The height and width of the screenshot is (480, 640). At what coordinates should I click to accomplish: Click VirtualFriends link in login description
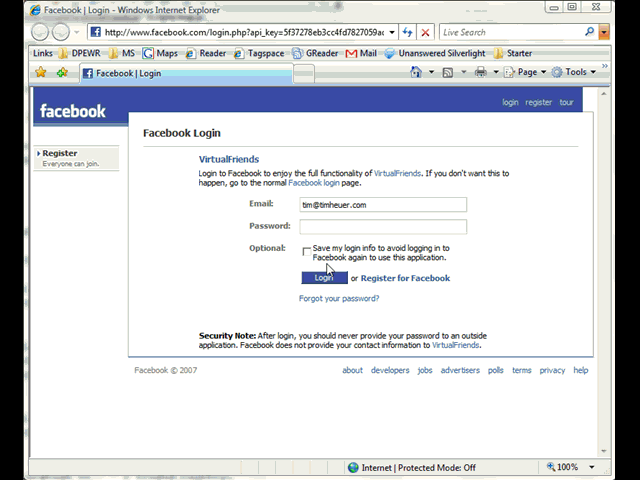397,173
